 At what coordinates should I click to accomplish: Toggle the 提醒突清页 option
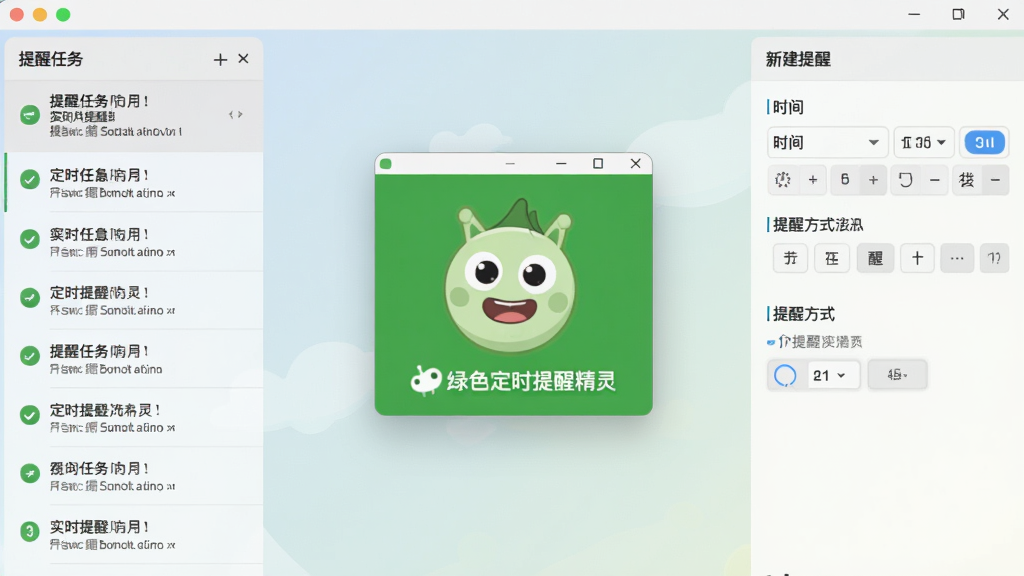[815, 342]
